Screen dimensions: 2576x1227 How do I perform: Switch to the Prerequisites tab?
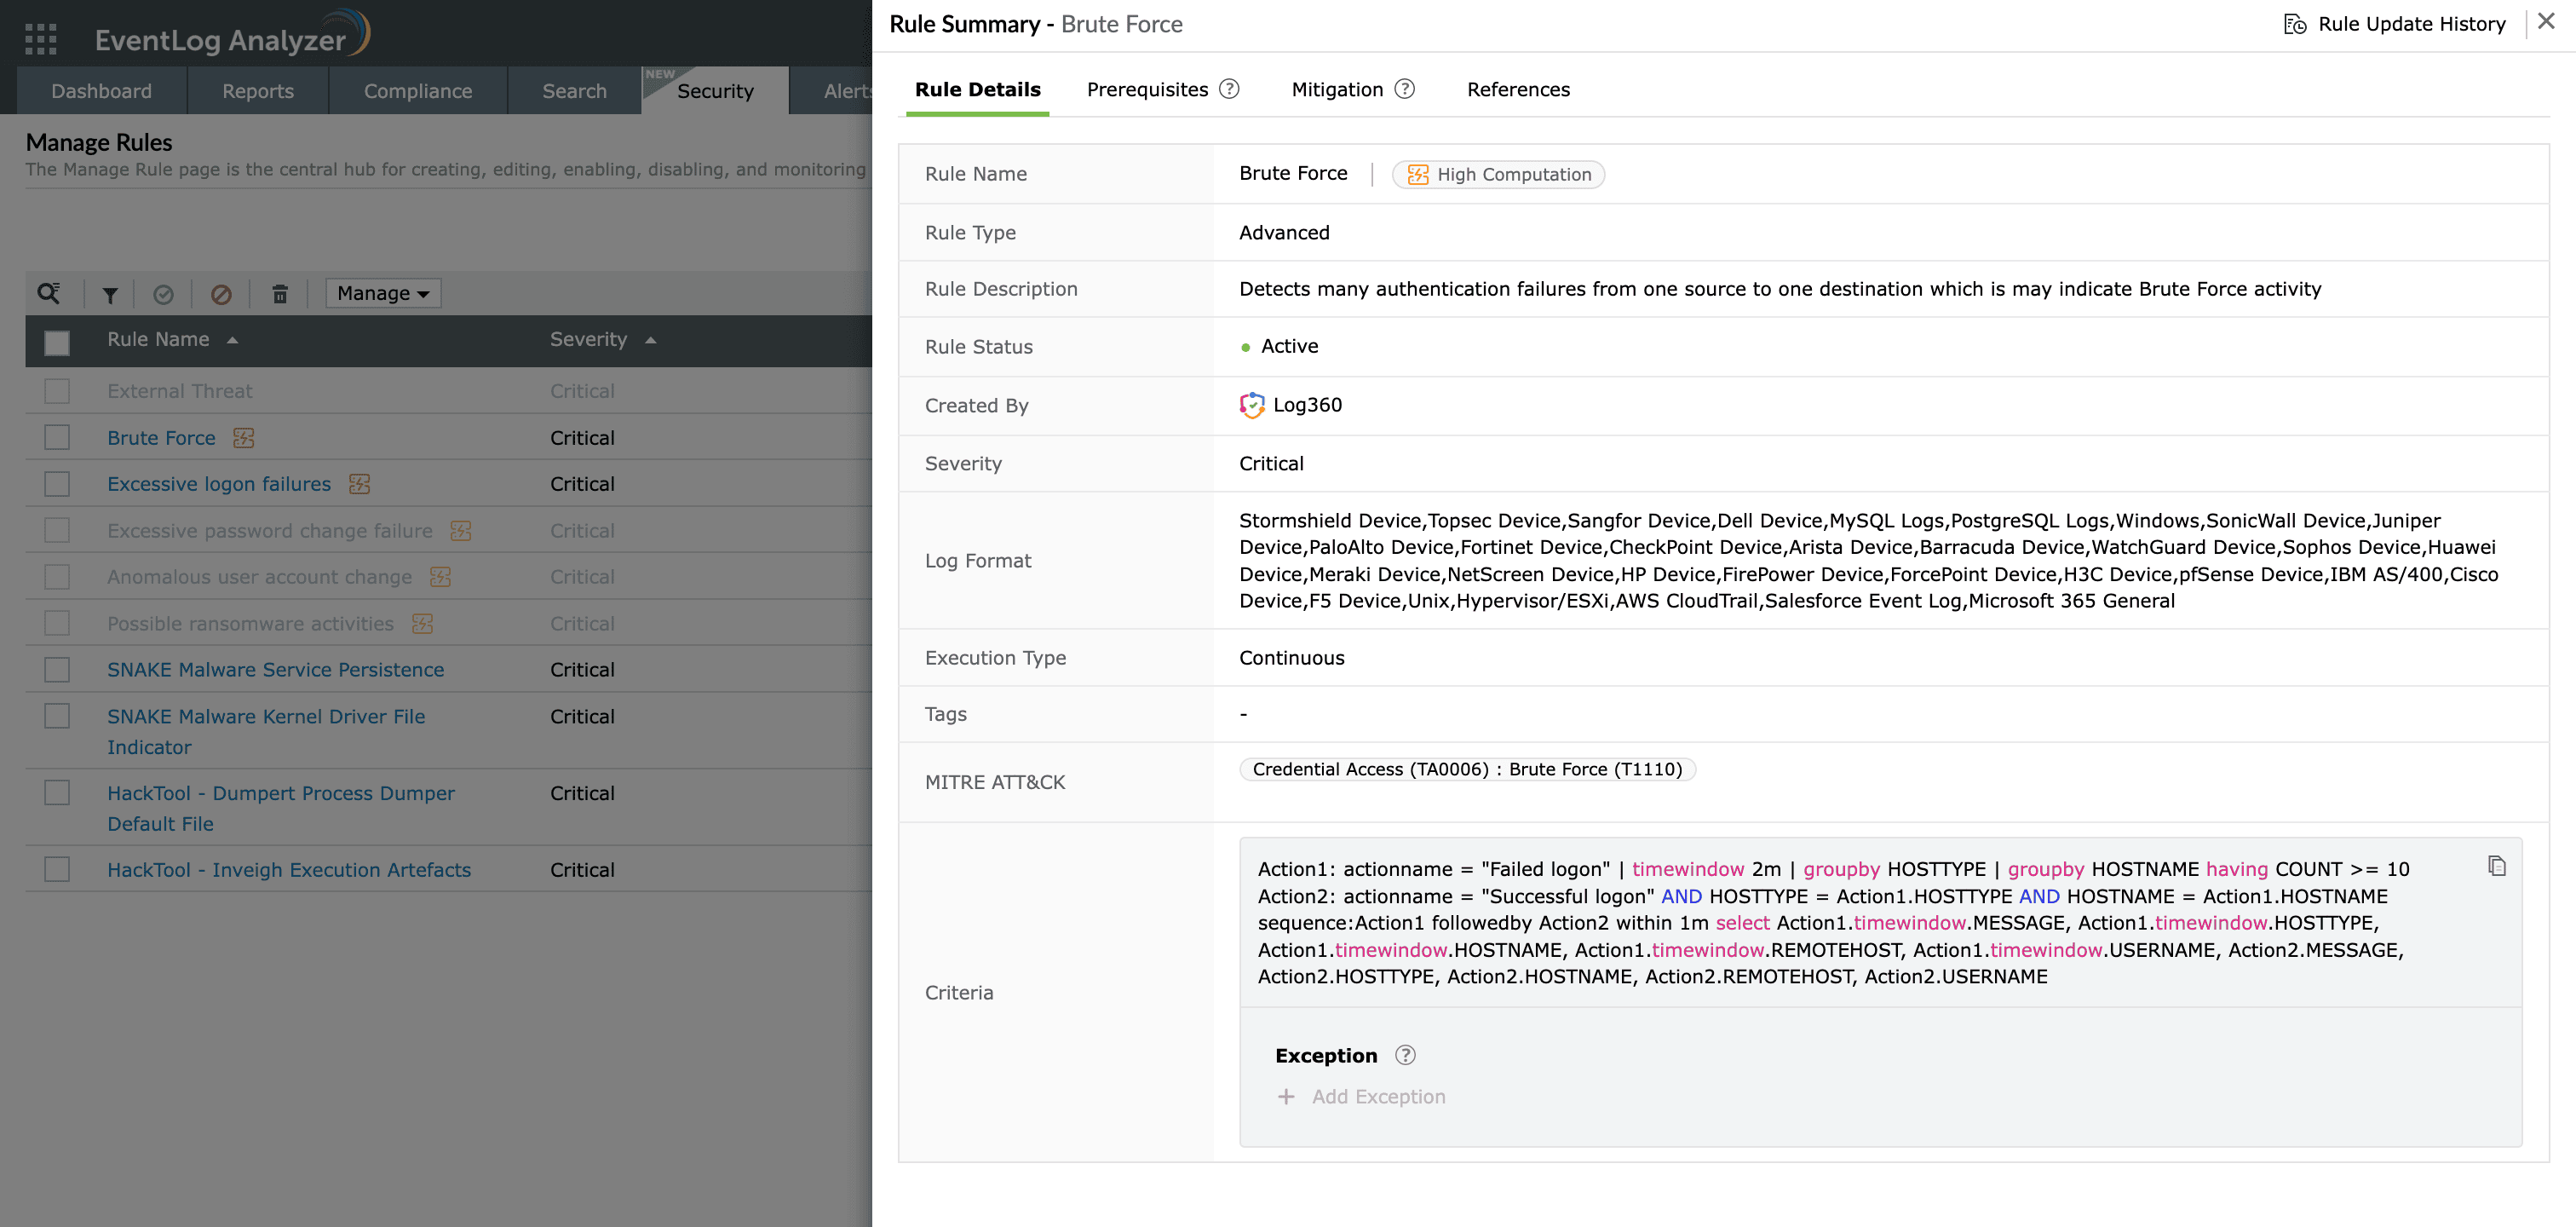pos(1147,89)
